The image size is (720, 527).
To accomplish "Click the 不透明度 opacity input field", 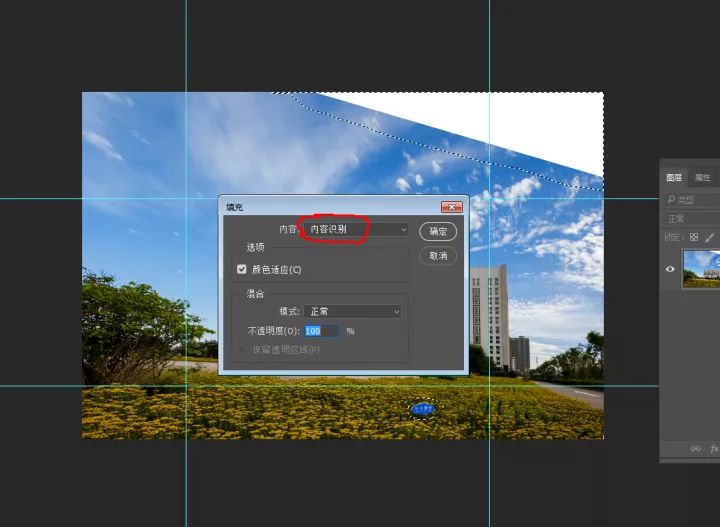I will [322, 331].
